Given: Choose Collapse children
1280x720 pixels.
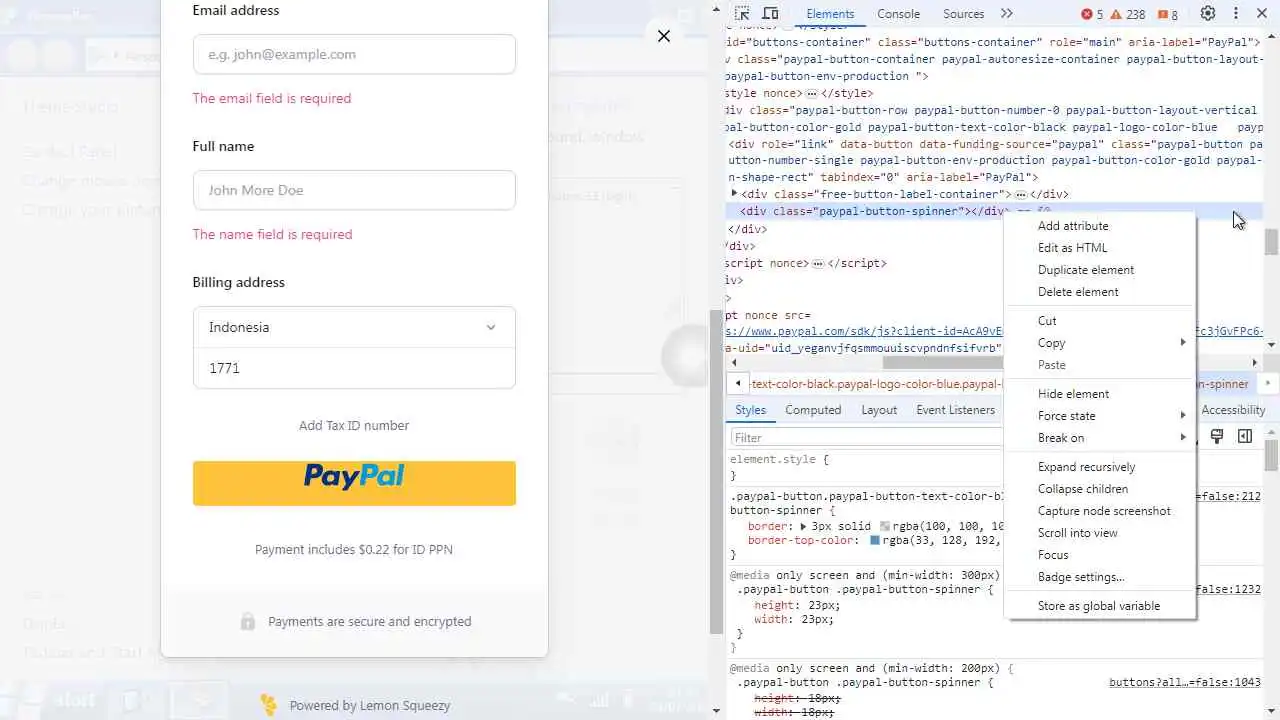Looking at the screenshot, I should point(1100,489).
